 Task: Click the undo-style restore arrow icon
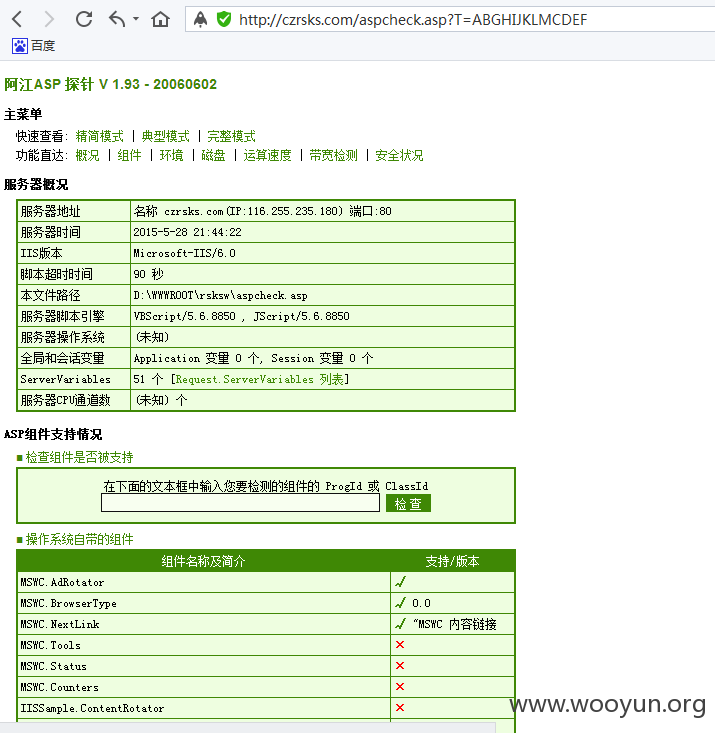[117, 19]
